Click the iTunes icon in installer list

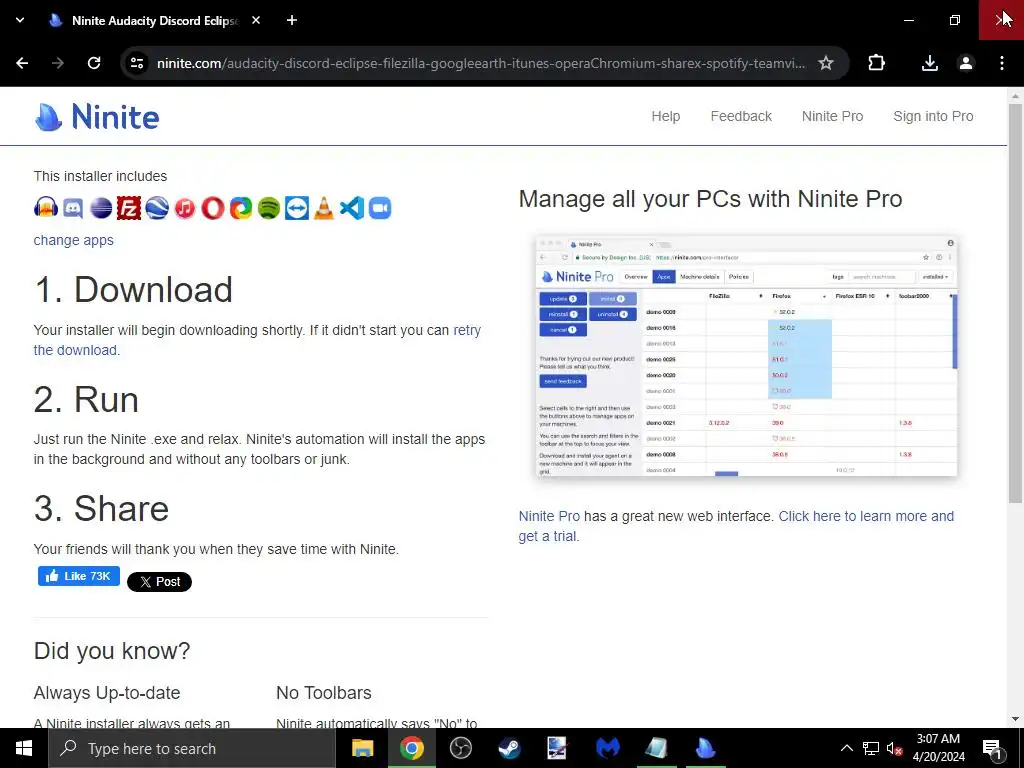[x=185, y=208]
